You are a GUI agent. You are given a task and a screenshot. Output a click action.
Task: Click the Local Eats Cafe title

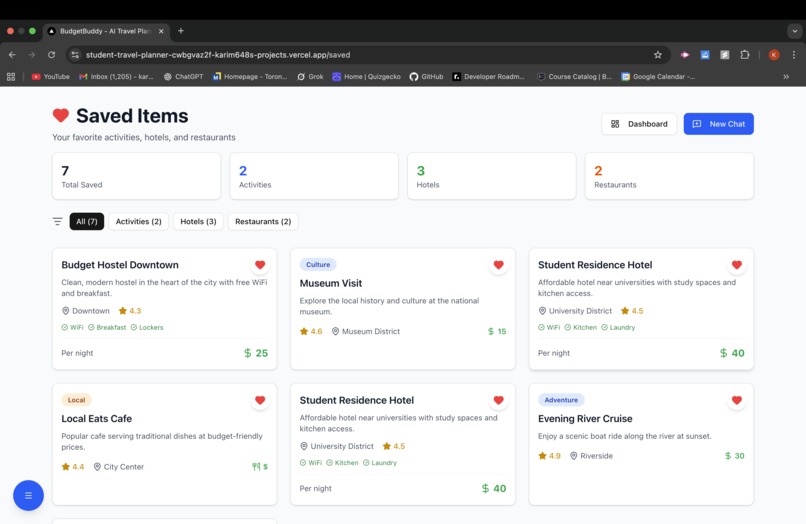click(x=97, y=419)
